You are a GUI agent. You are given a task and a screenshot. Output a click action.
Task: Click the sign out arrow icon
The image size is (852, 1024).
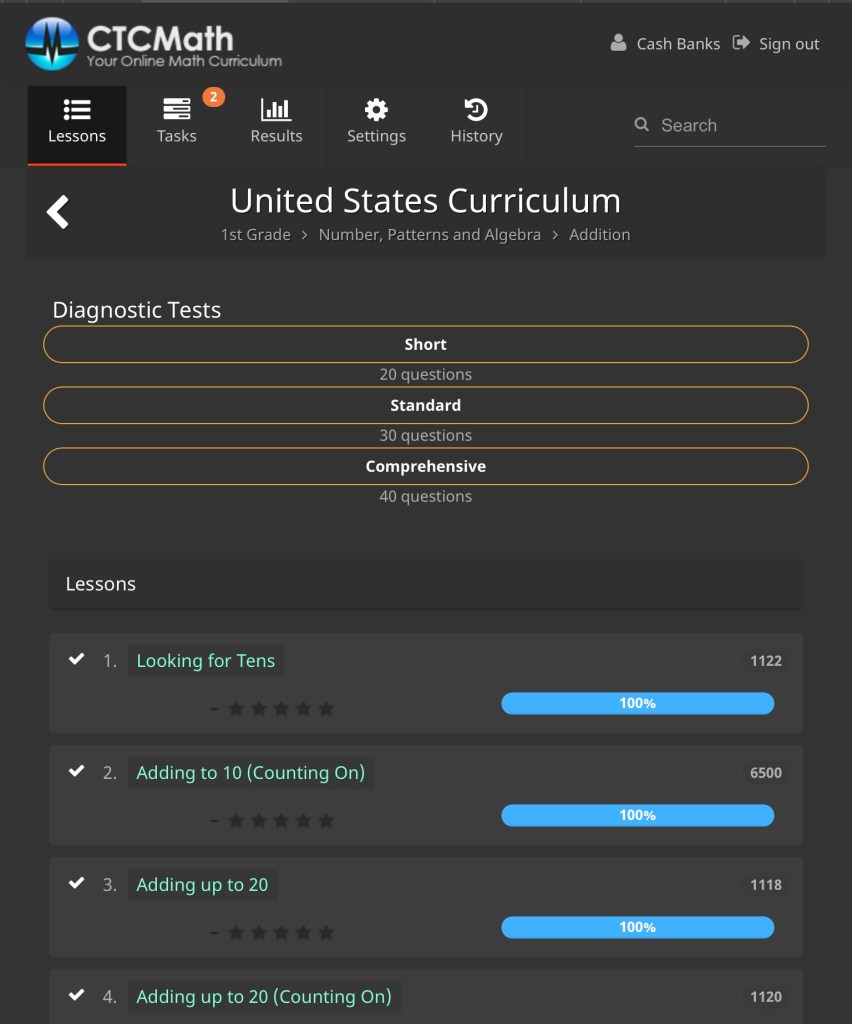(741, 43)
